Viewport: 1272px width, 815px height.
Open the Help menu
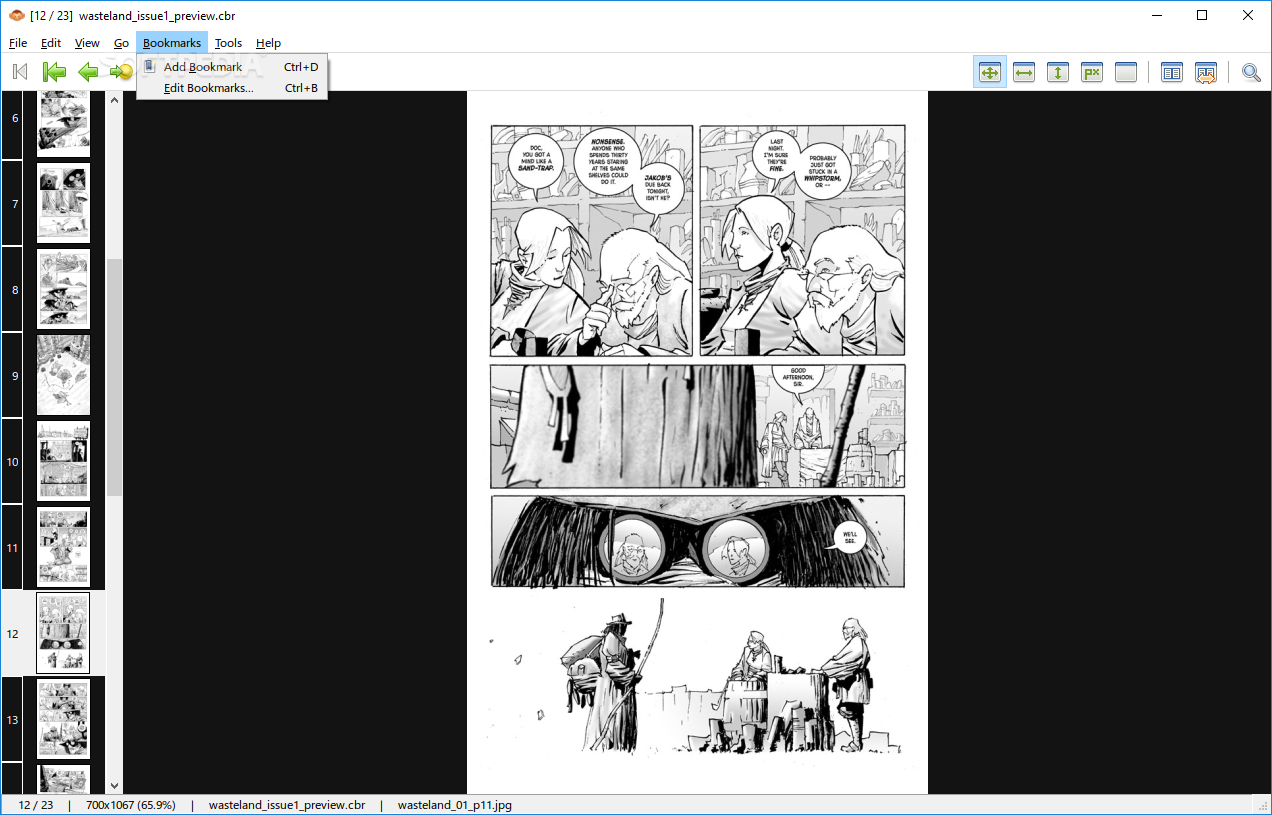coord(268,43)
